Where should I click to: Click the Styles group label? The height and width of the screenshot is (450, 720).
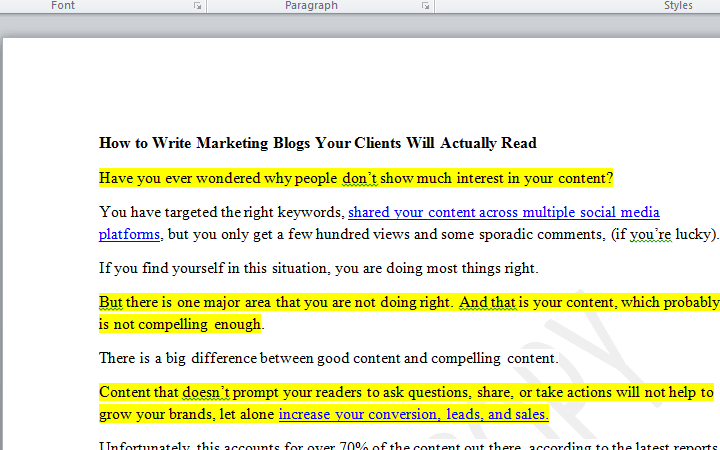click(678, 6)
